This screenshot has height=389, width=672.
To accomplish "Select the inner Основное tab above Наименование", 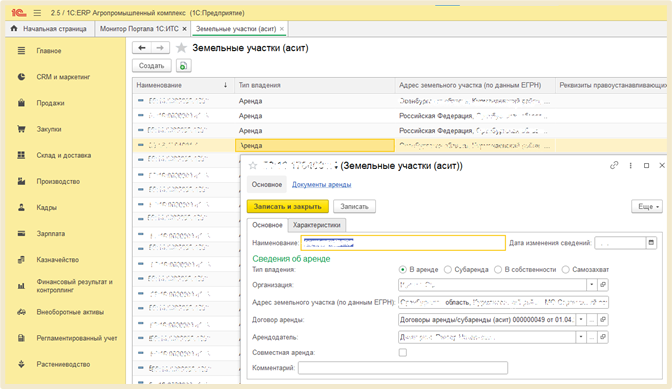I will click(x=267, y=225).
